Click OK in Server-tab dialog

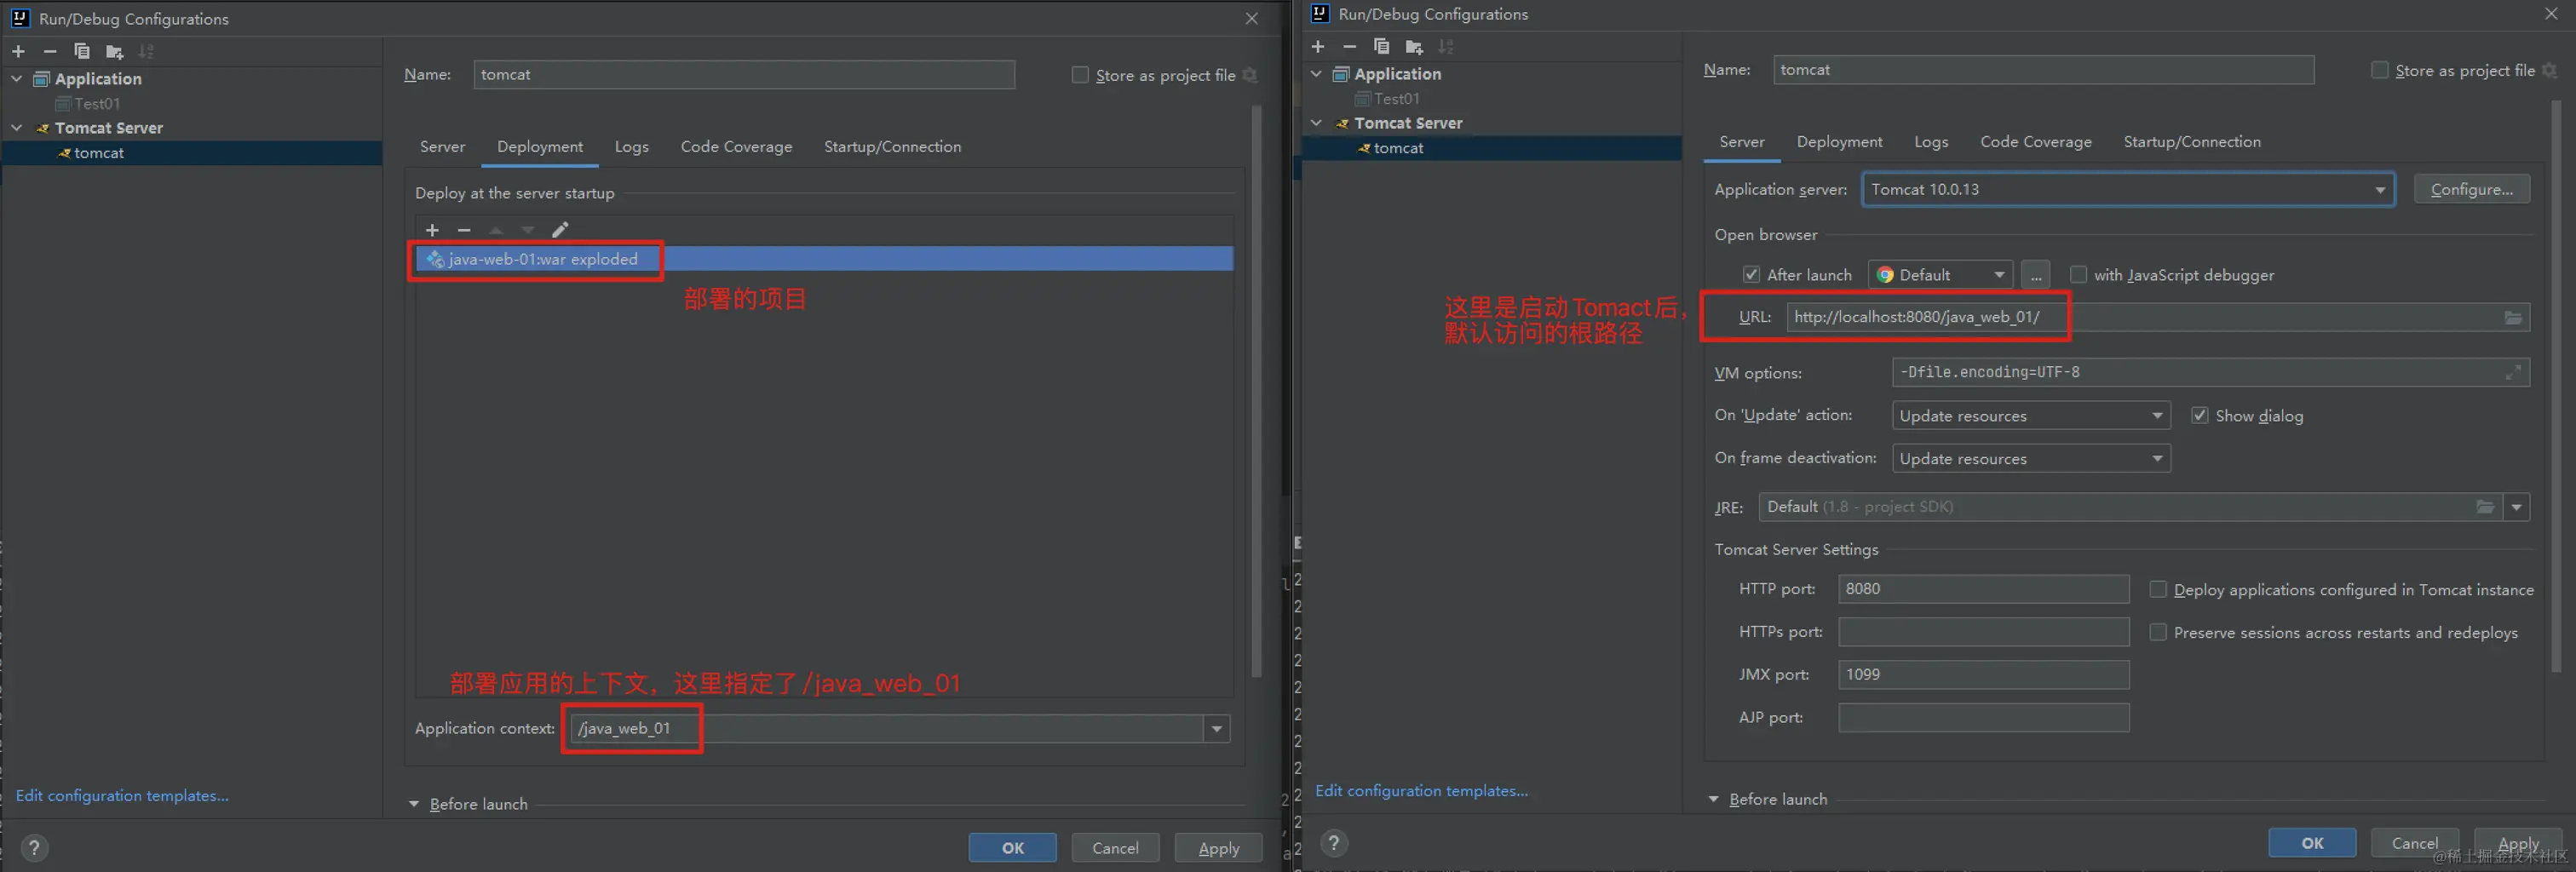[x=2312, y=843]
